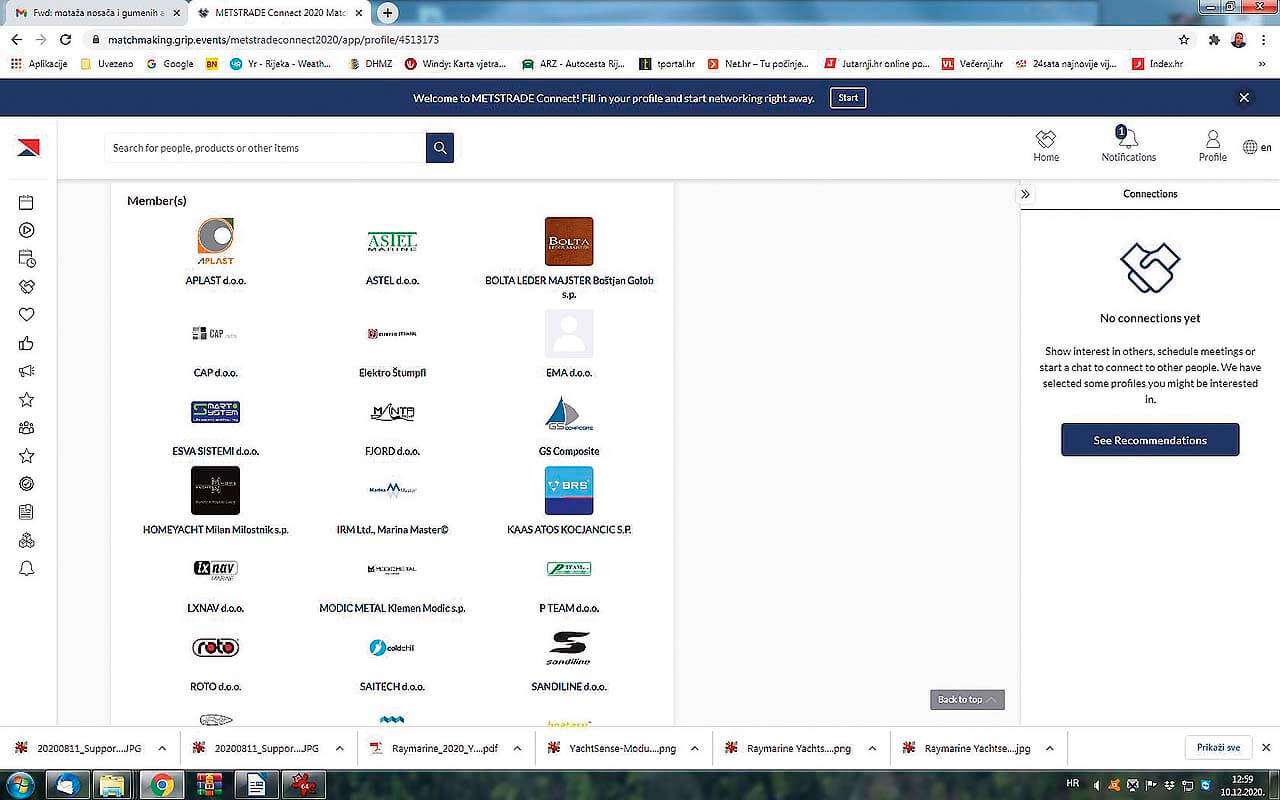Viewport: 1280px width, 800px height.
Task: Open the CAP d.o.o. member link
Action: 216,373
